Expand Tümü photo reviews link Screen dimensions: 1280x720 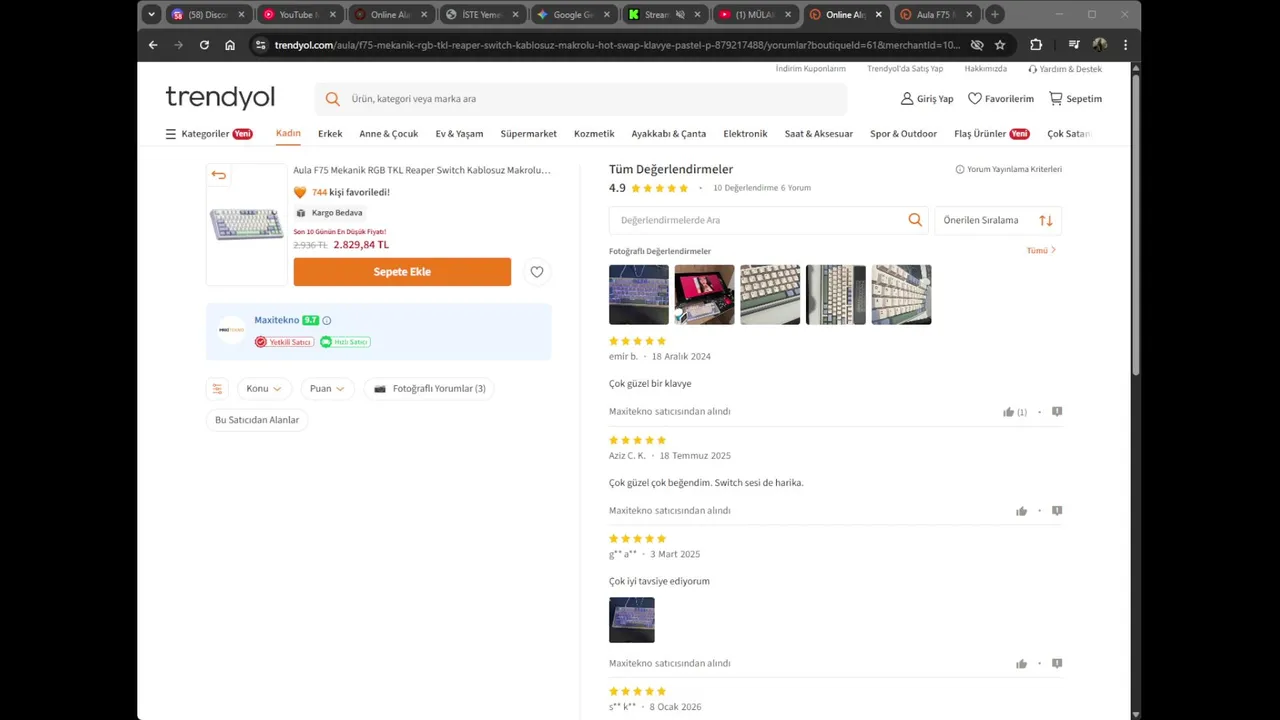click(x=1041, y=251)
